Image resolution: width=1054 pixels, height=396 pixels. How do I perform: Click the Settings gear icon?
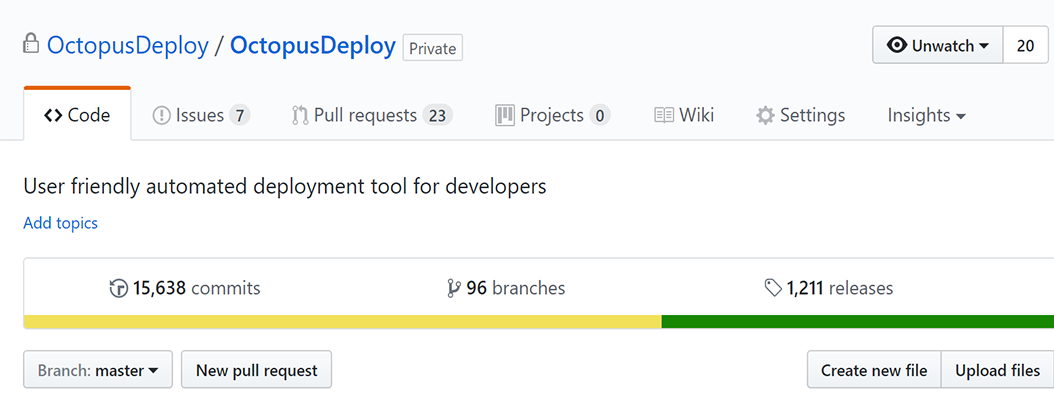click(x=765, y=116)
